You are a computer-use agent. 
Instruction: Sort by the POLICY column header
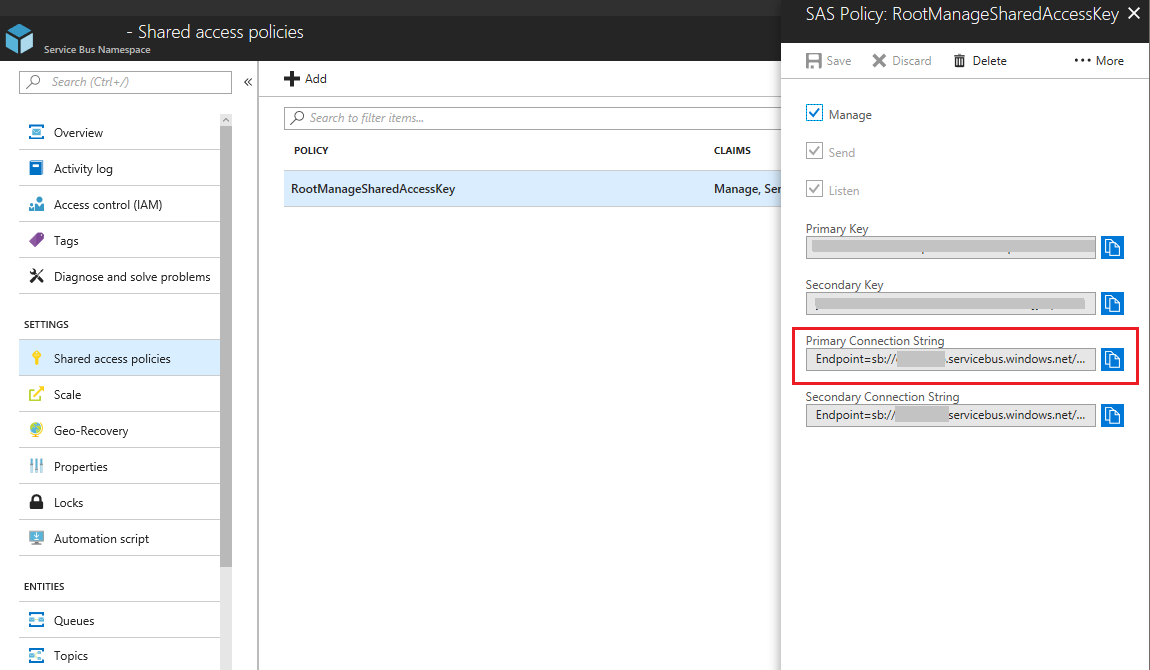311,150
